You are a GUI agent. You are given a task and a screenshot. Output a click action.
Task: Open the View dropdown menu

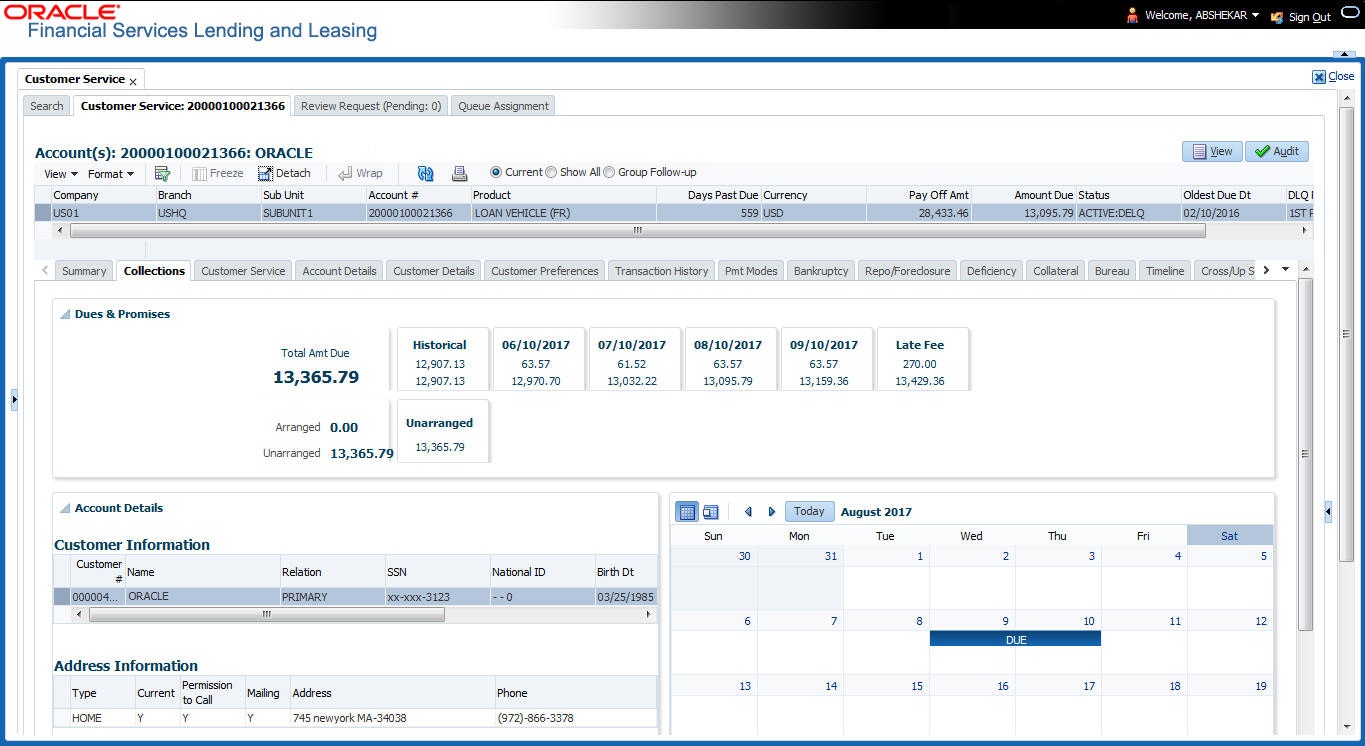click(x=60, y=174)
